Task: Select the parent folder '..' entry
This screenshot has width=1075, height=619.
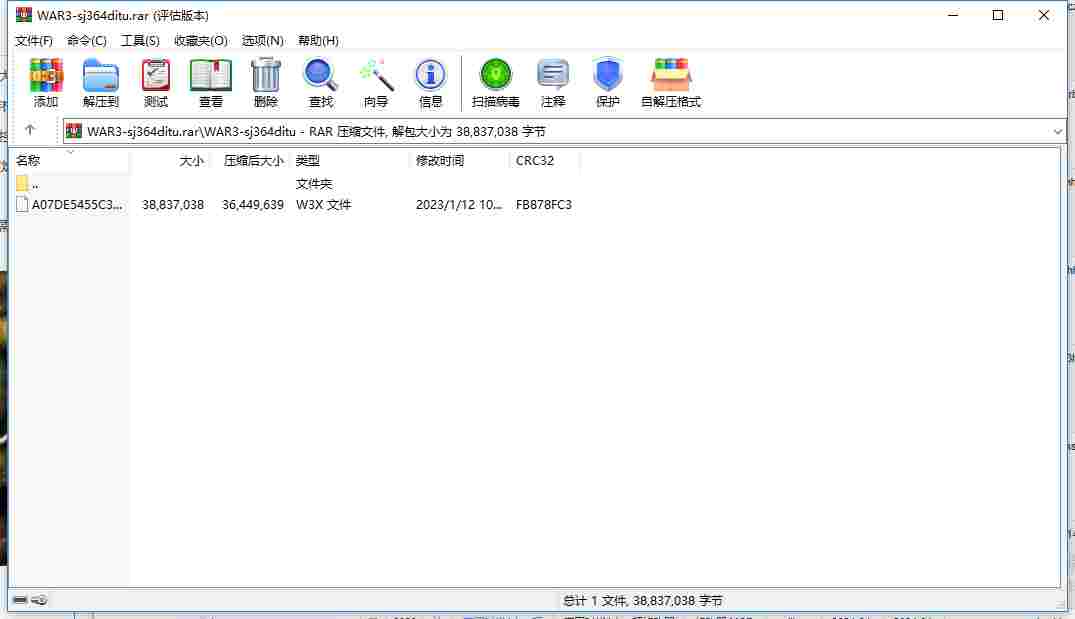Action: (27, 184)
